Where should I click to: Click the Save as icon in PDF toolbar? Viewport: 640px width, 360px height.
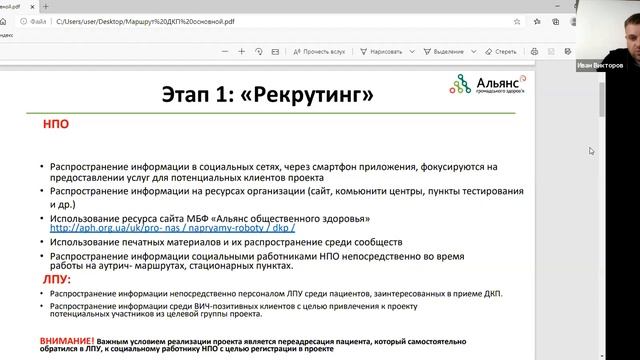pos(568,52)
